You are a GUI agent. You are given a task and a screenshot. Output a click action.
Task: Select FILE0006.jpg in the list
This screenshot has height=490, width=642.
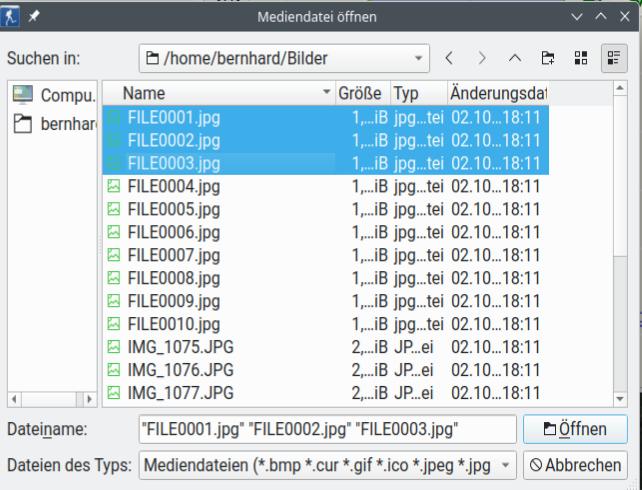[x=326, y=233]
